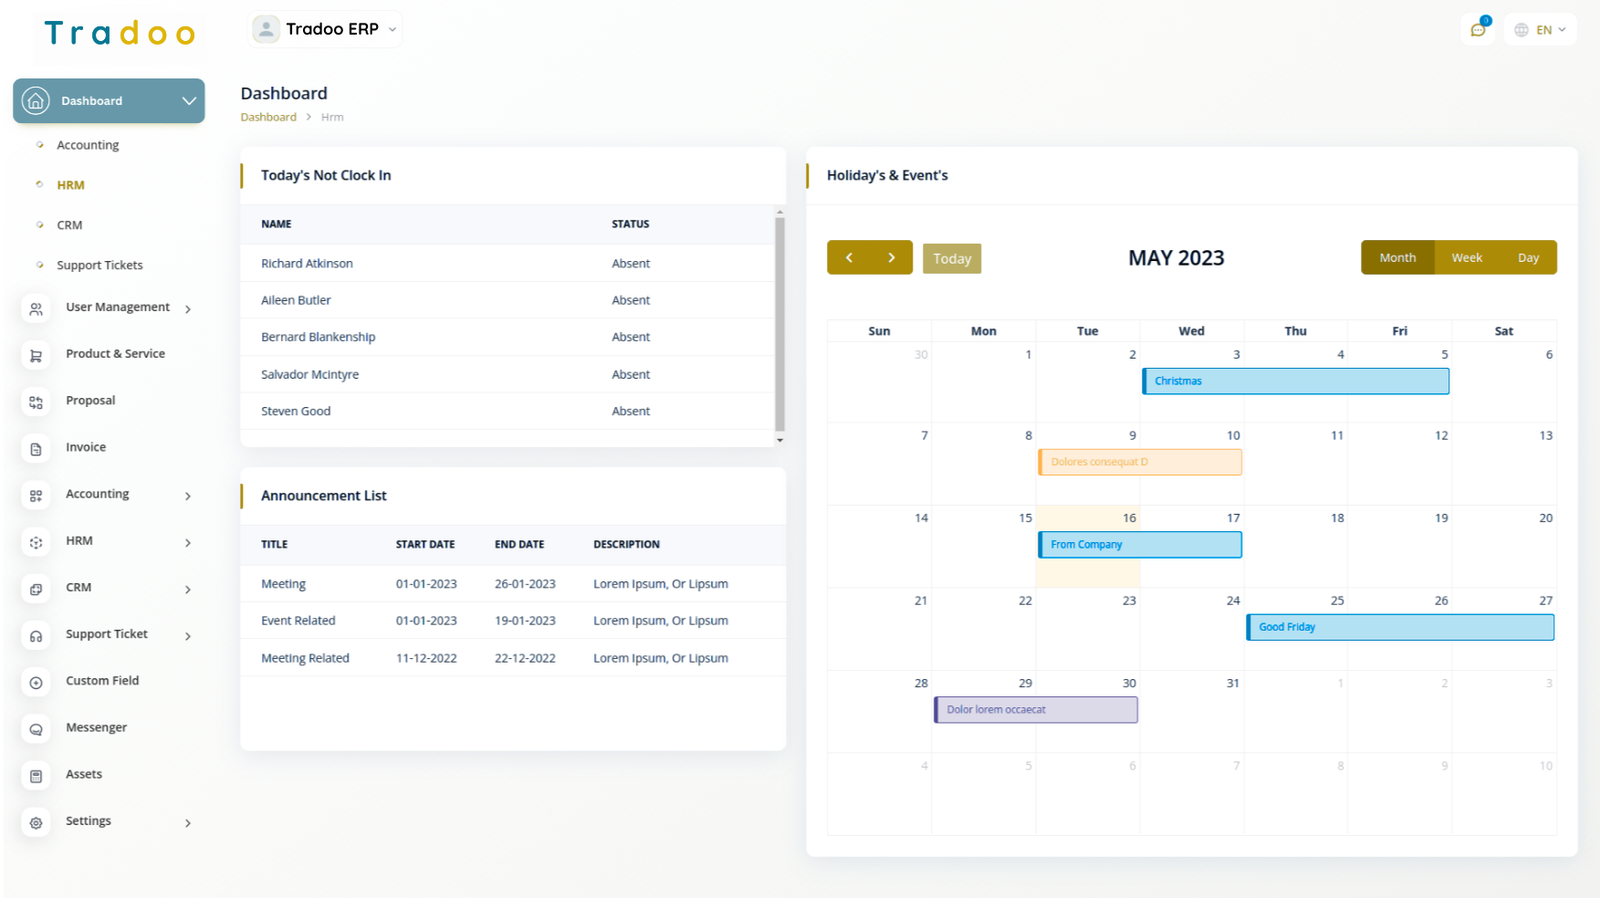The image size is (1600, 898).
Task: Click the Custom Field plus icon
Action: point(36,682)
